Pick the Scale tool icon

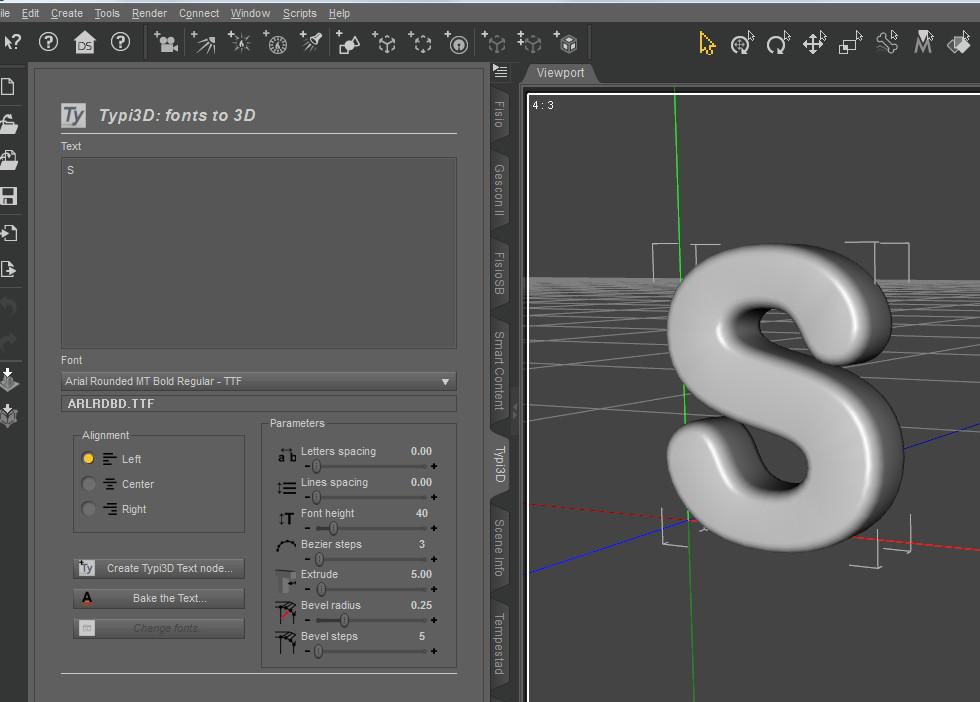coord(850,43)
